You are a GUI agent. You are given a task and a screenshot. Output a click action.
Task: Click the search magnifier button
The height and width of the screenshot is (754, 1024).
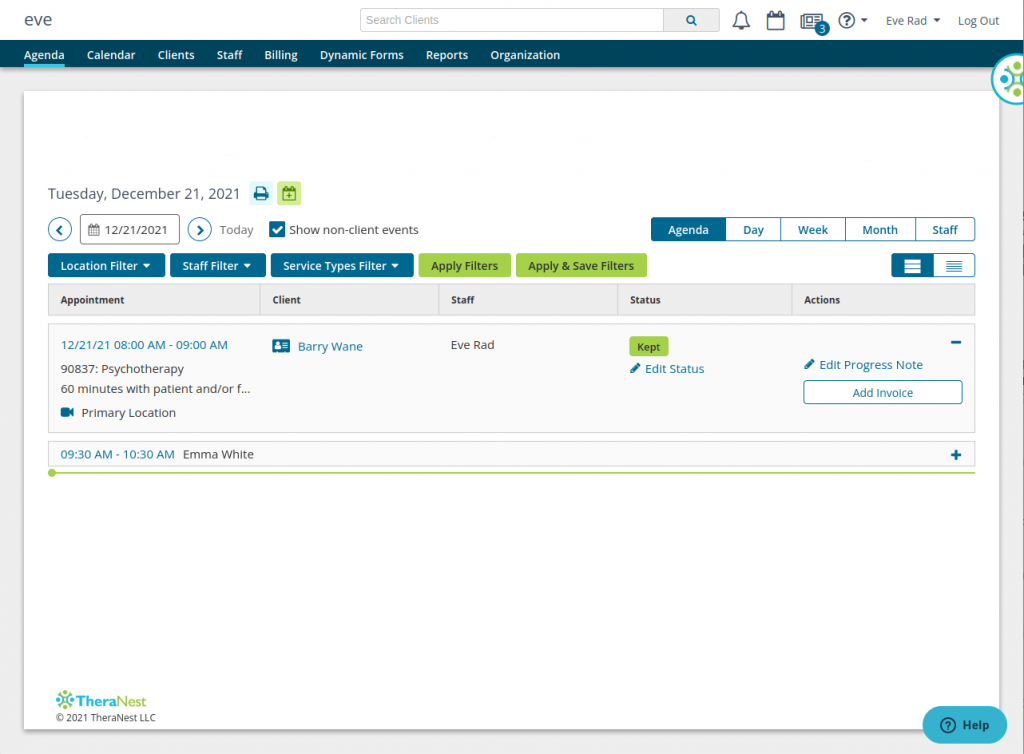click(x=691, y=20)
